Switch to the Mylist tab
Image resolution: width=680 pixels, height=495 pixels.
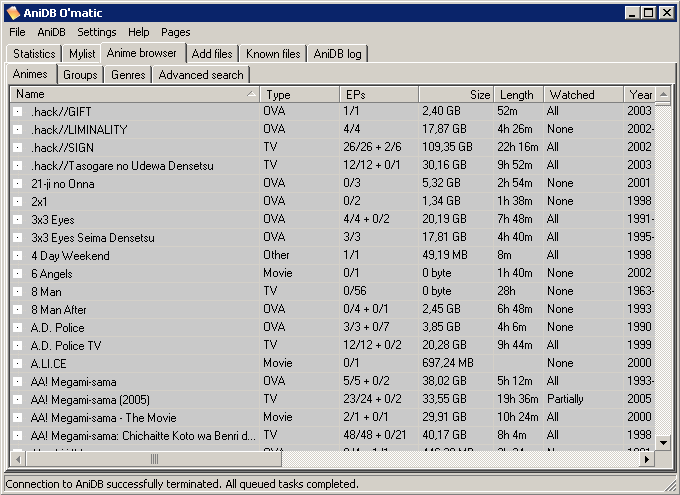tap(82, 54)
